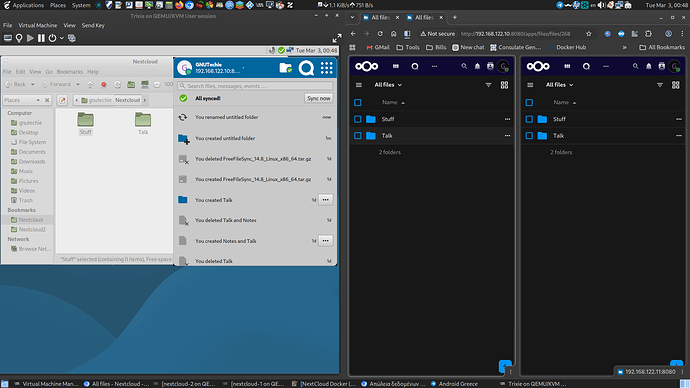Click the browser address bar URL
The height and width of the screenshot is (388, 690).
(515, 34)
